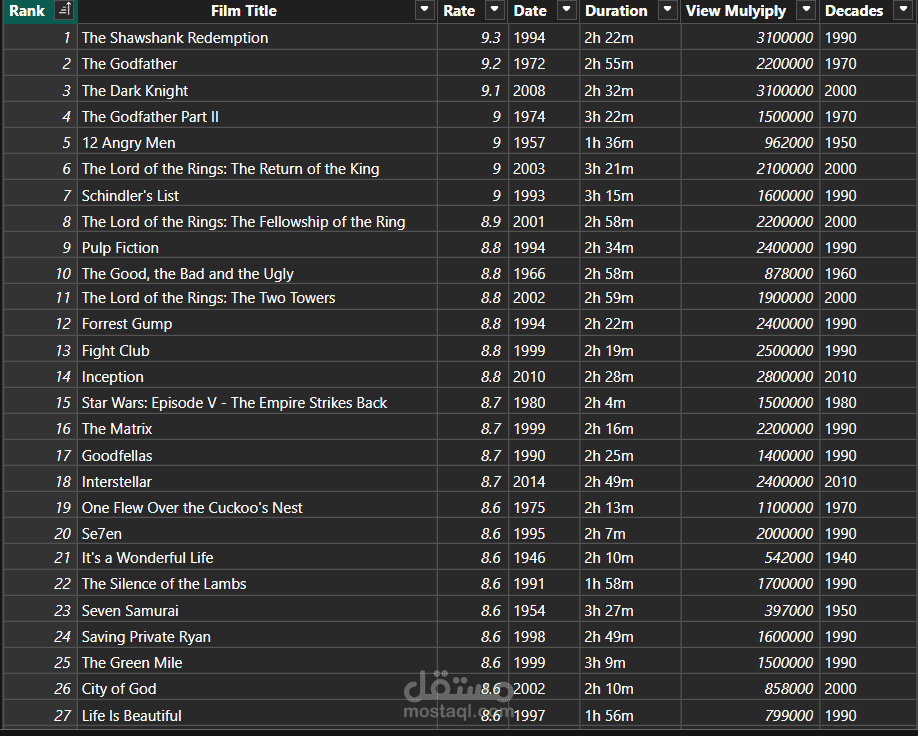
Task: Select It's a Wonderful Life cell
Action: (x=258, y=557)
